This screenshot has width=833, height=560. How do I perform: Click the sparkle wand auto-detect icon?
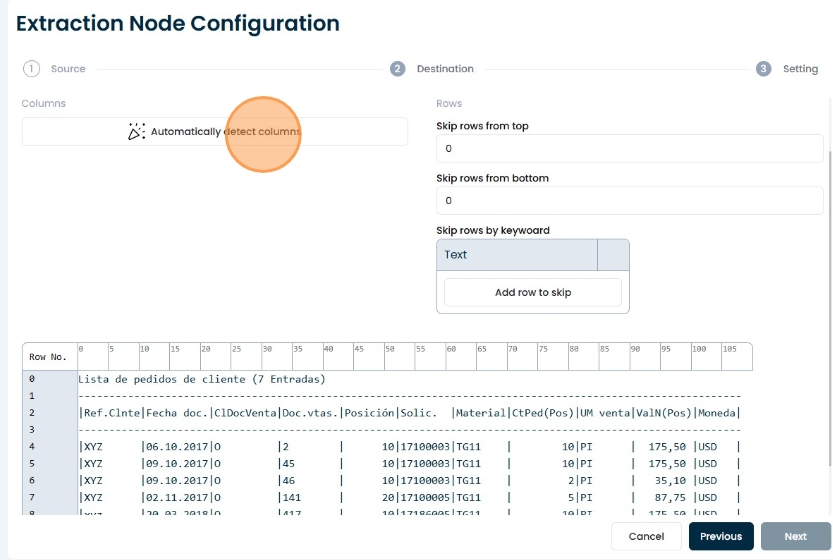click(x=137, y=131)
